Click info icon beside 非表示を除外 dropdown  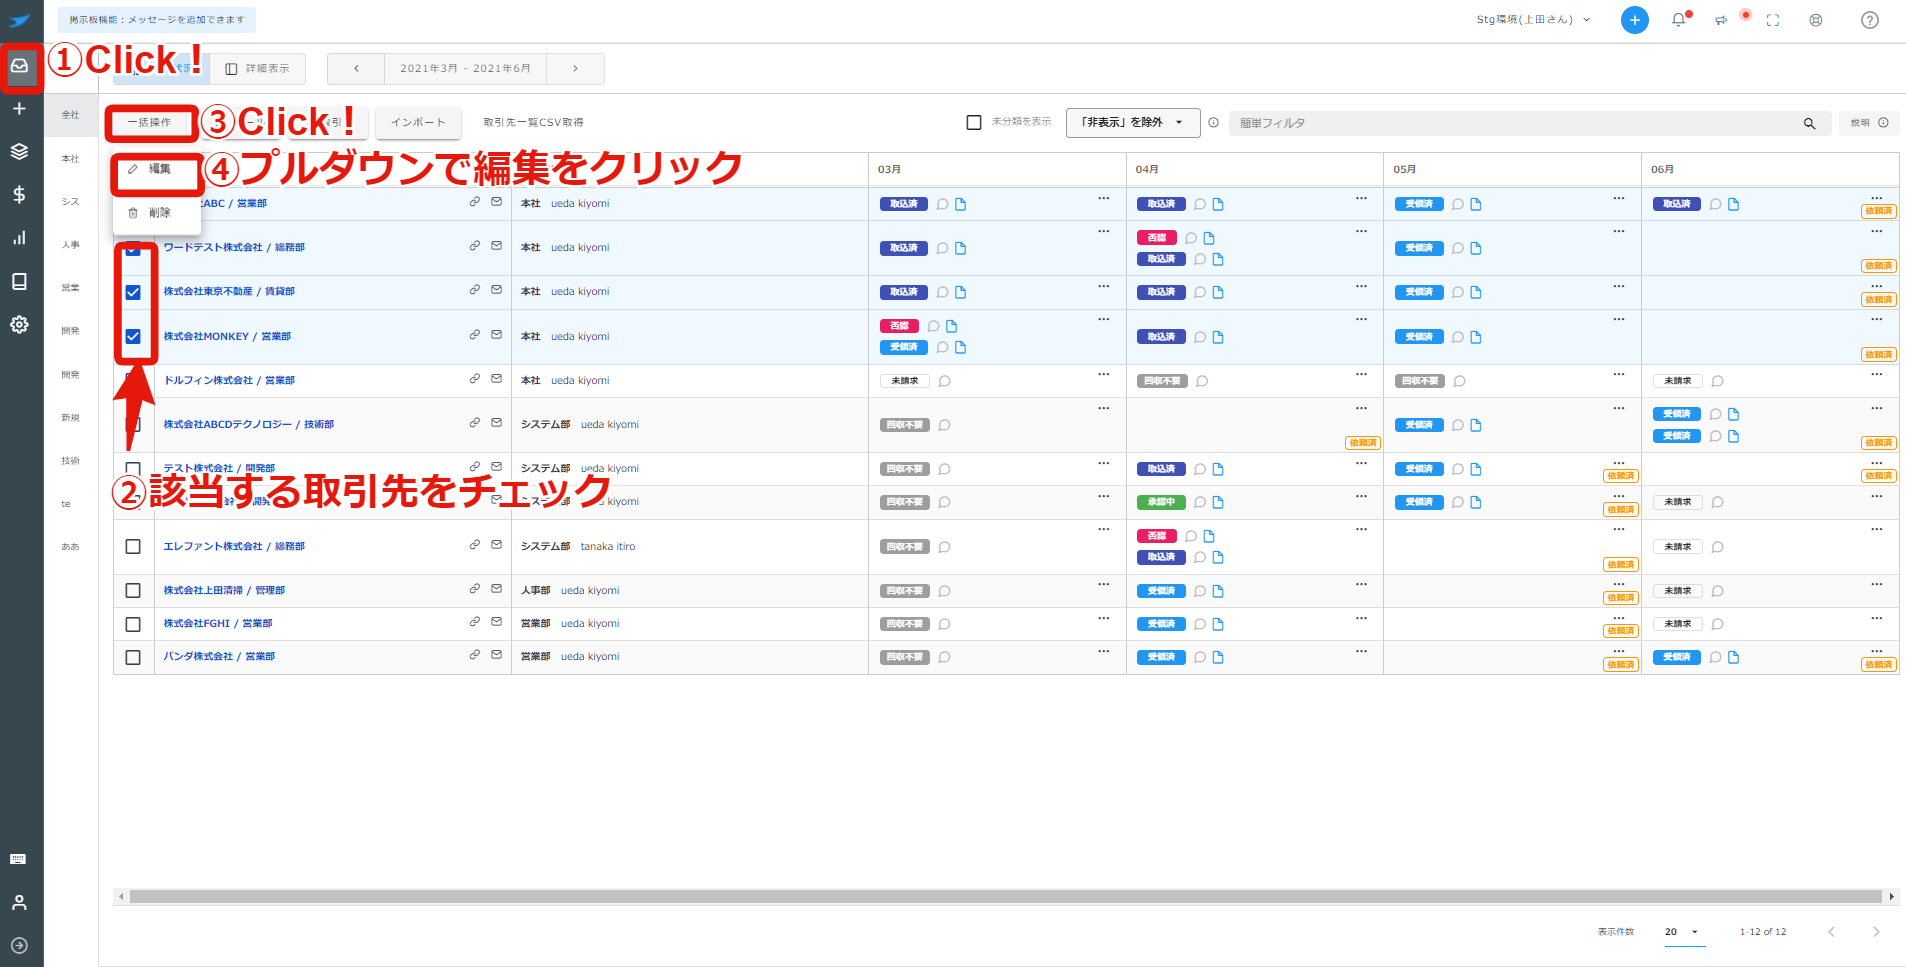pos(1213,123)
